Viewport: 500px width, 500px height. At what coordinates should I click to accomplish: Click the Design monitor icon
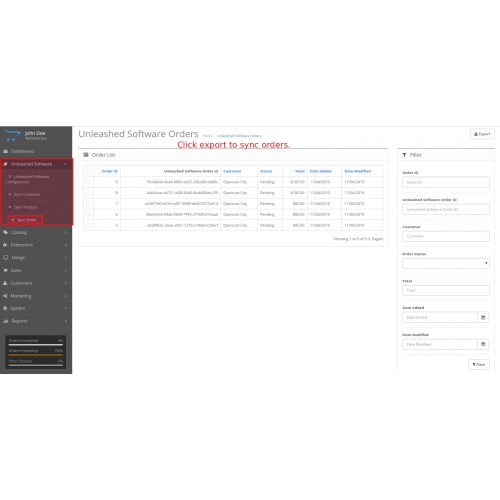[5, 258]
